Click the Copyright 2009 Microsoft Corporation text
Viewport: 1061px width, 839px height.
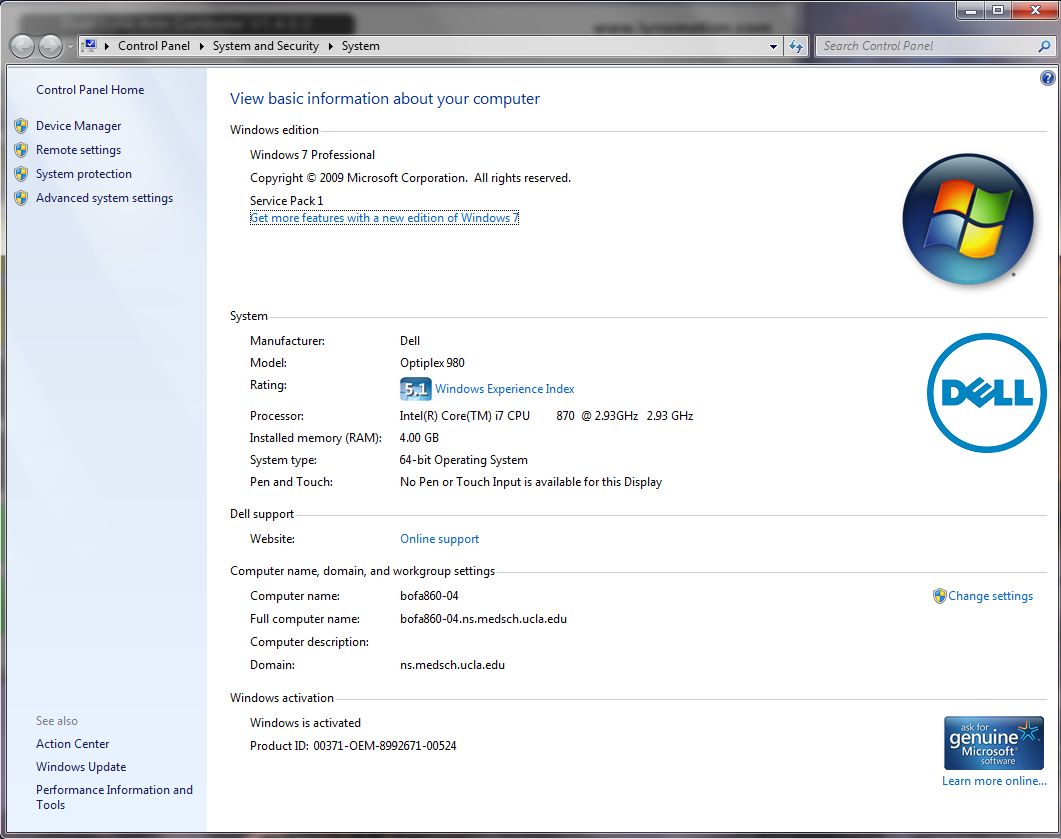(410, 178)
